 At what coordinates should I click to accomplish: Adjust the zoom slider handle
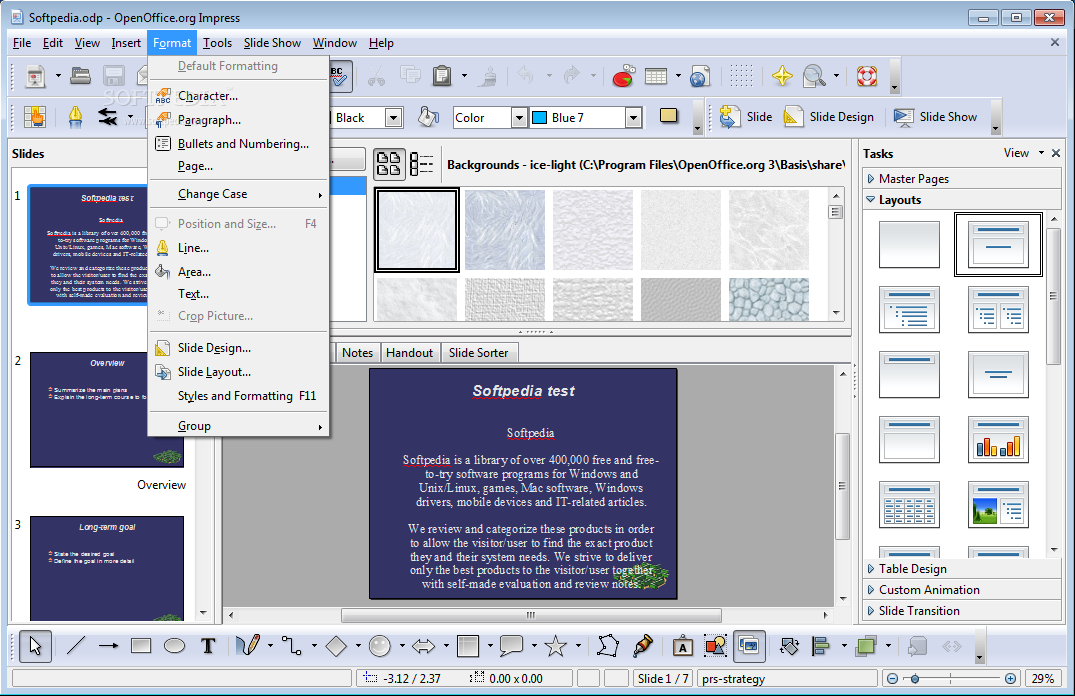point(915,679)
